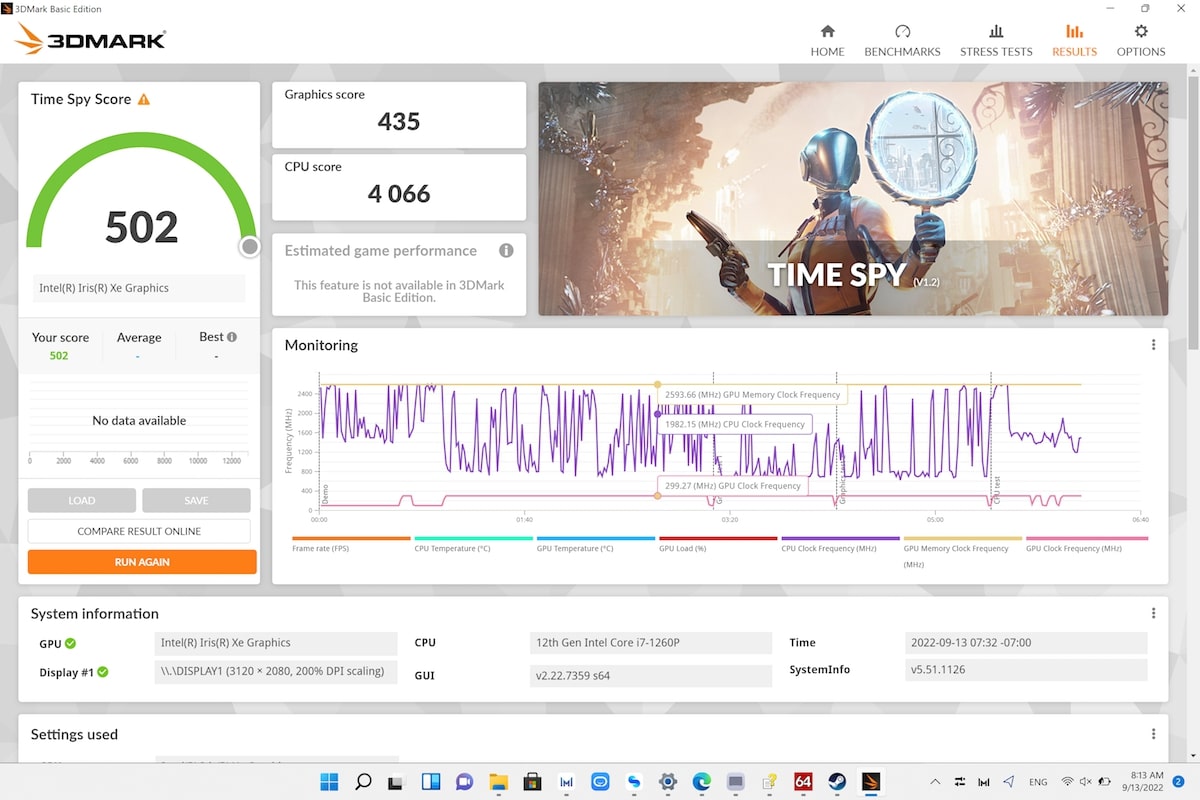
Task: Toggle the CPU Temperature legend
Action: tap(473, 544)
